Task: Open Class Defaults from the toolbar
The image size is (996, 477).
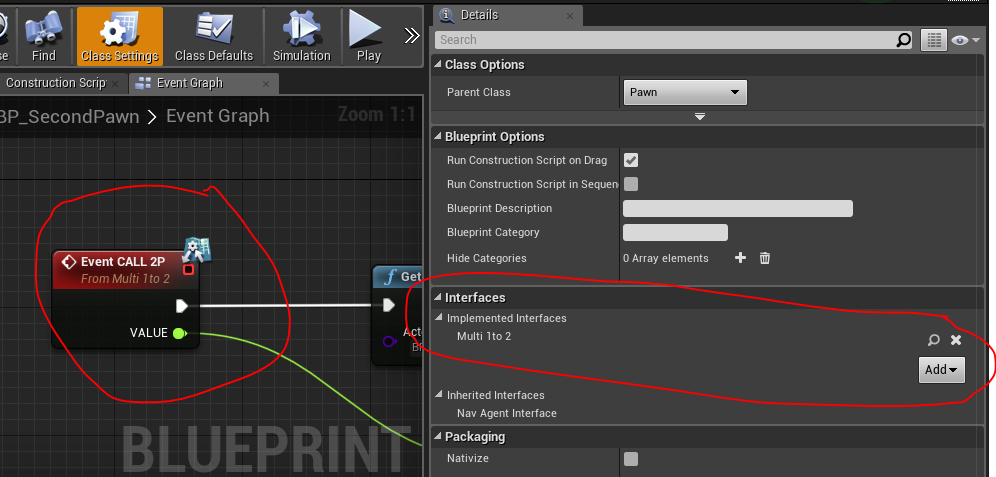Action: [214, 35]
